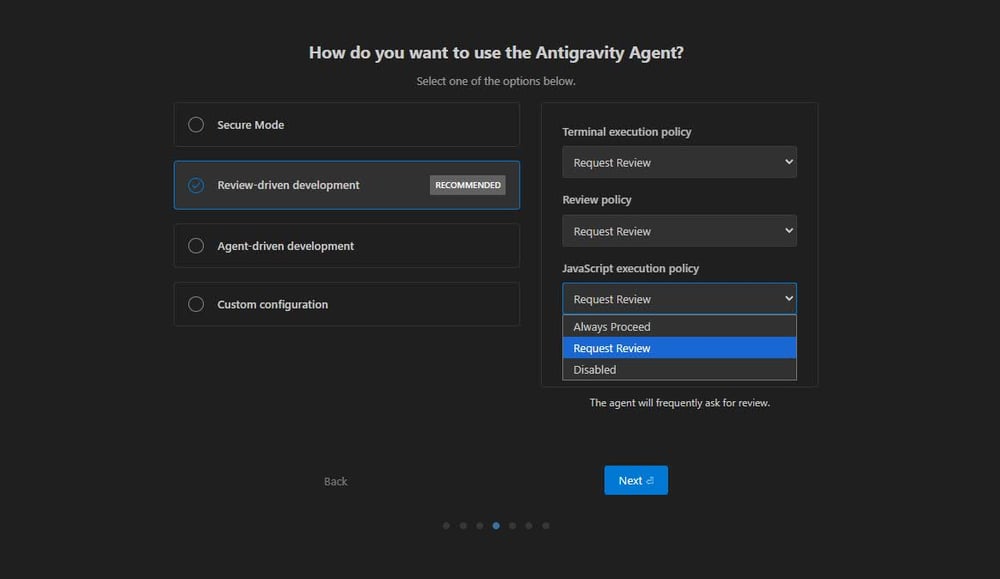Click the checked Review-driven development radio
This screenshot has width=1000, height=579.
[x=196, y=185]
